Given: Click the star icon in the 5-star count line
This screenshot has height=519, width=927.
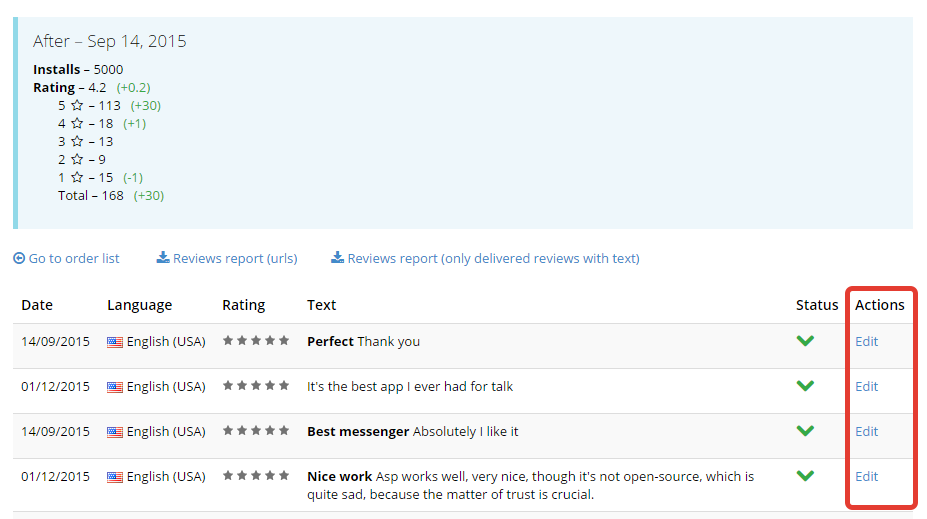Looking at the screenshot, I should (x=77, y=105).
